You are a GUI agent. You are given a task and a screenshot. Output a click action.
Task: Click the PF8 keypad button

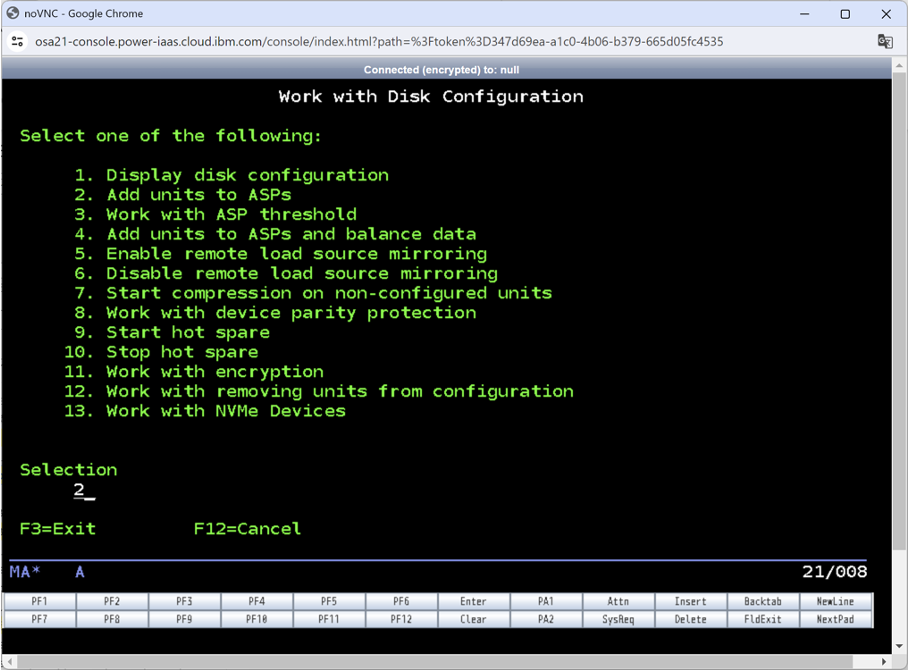coord(112,619)
